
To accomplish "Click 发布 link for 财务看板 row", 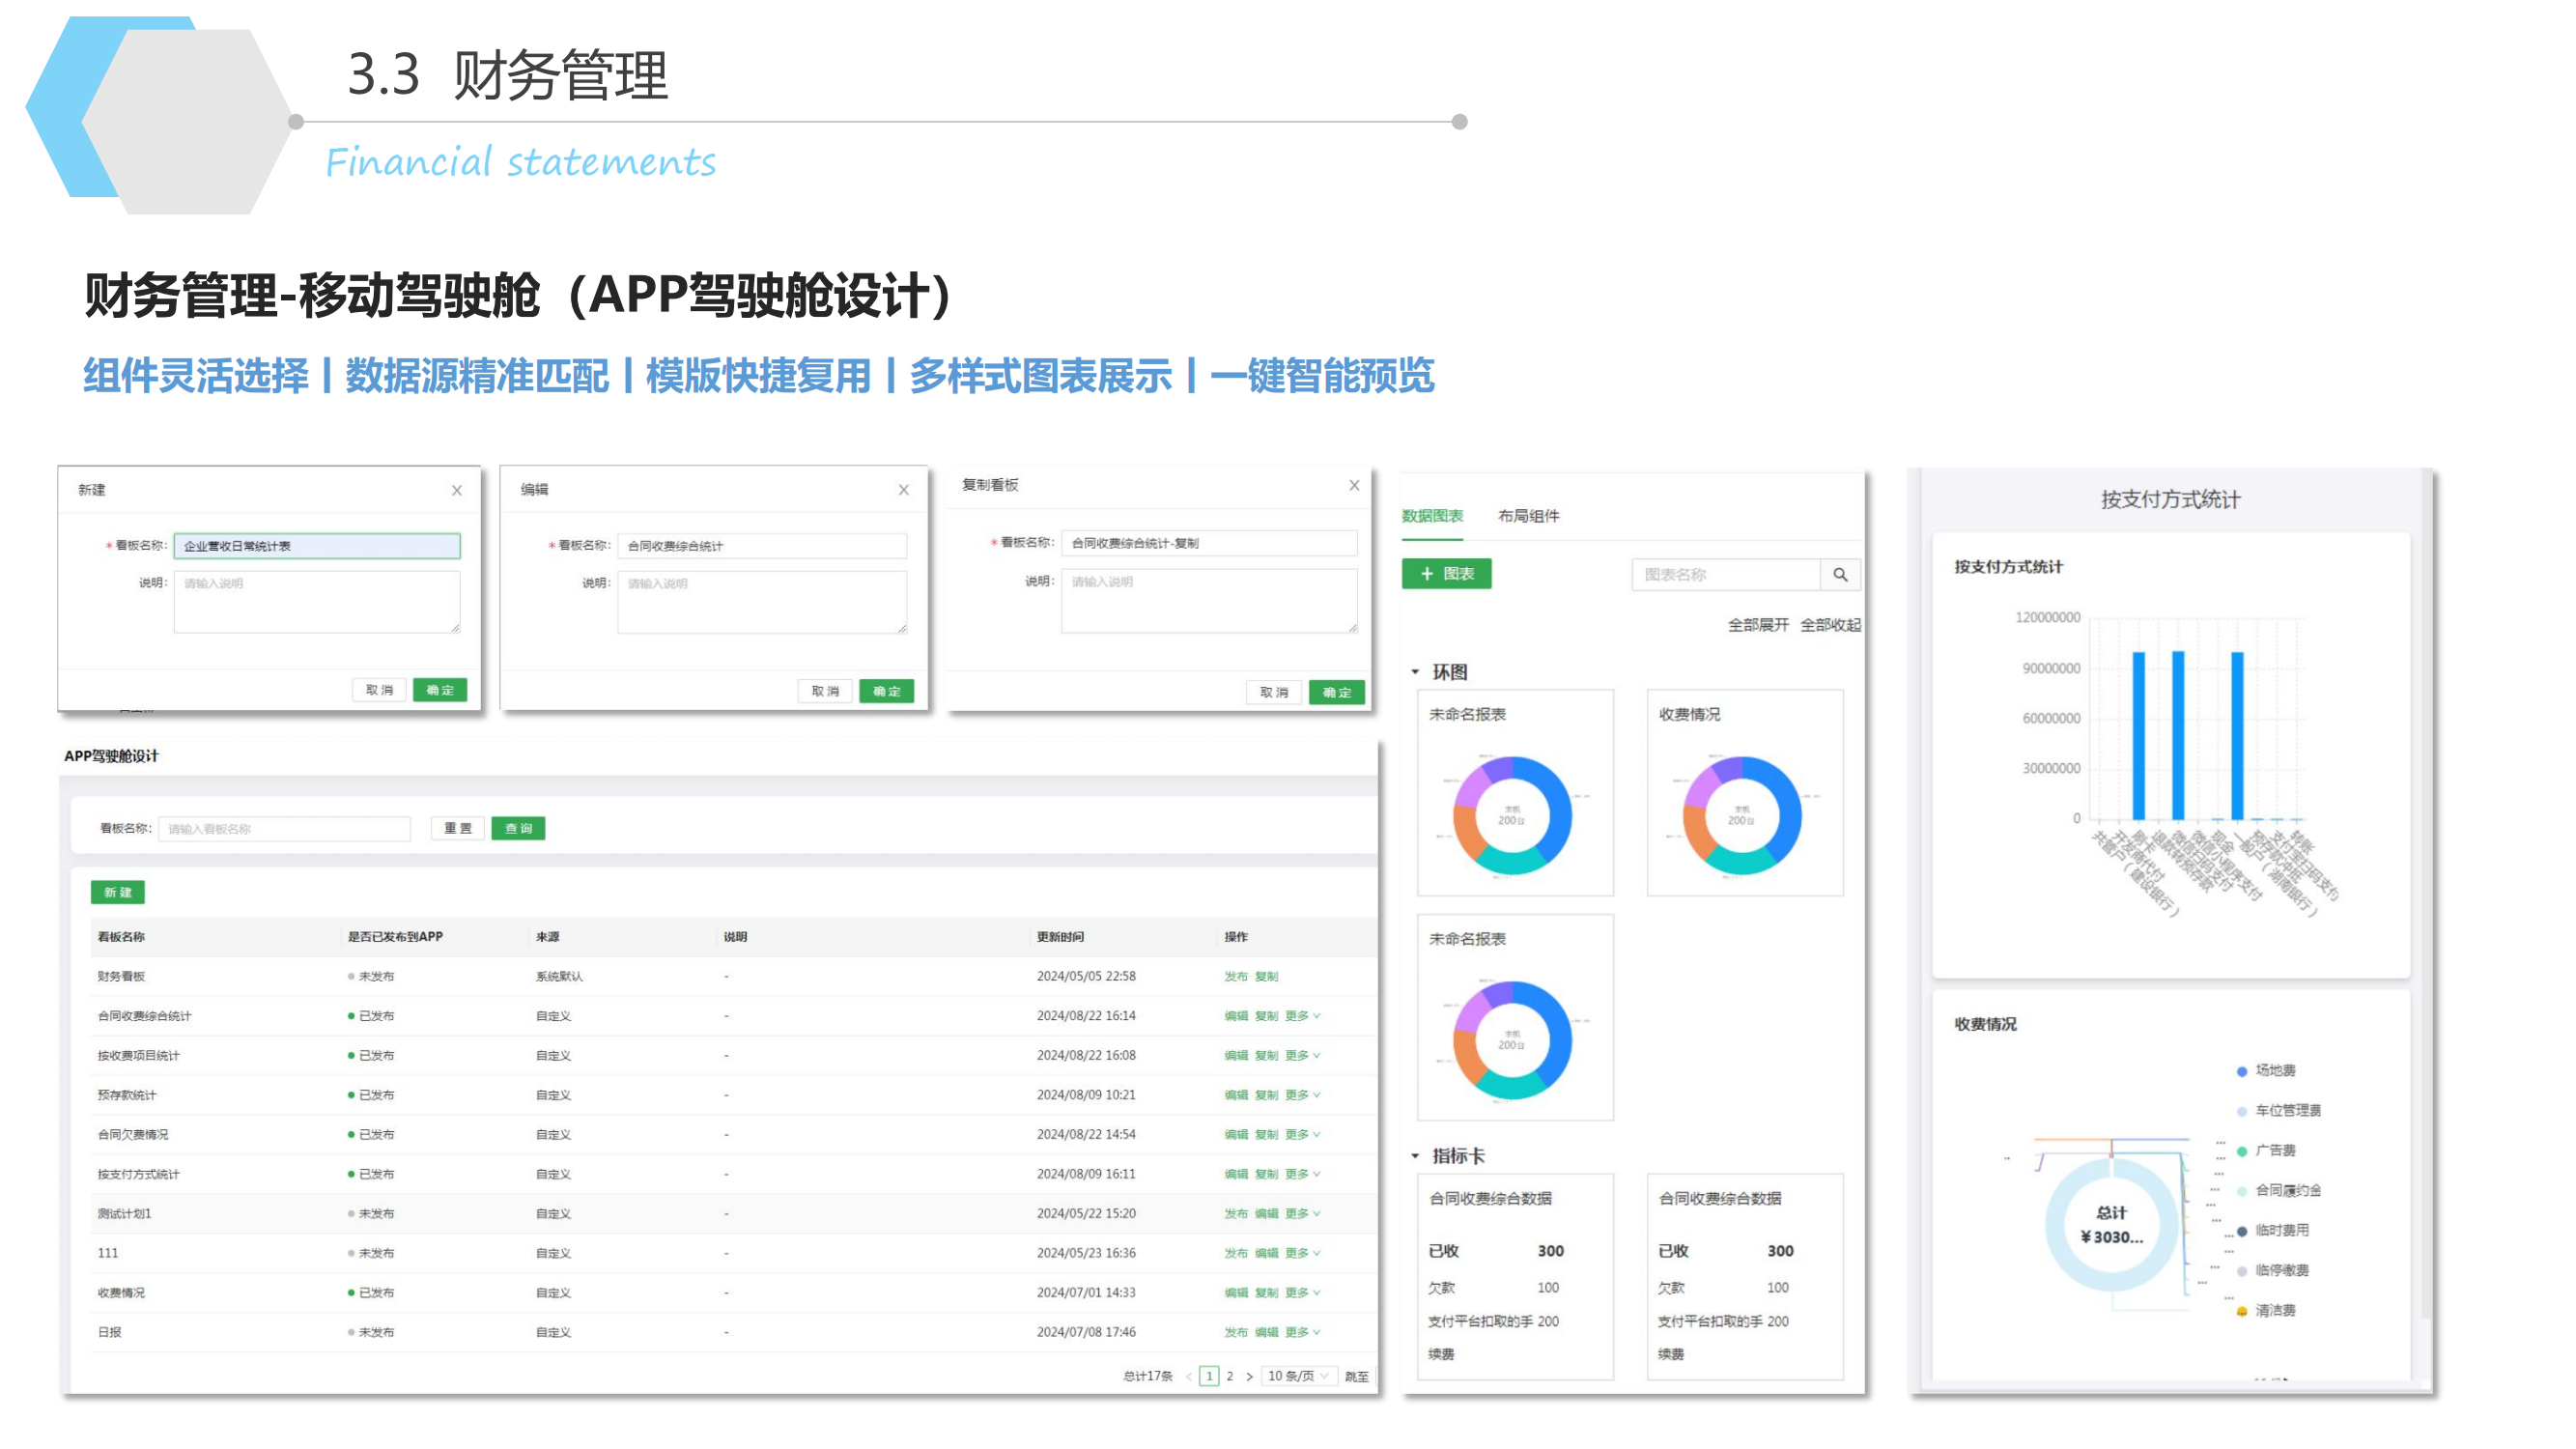I will coord(1235,977).
